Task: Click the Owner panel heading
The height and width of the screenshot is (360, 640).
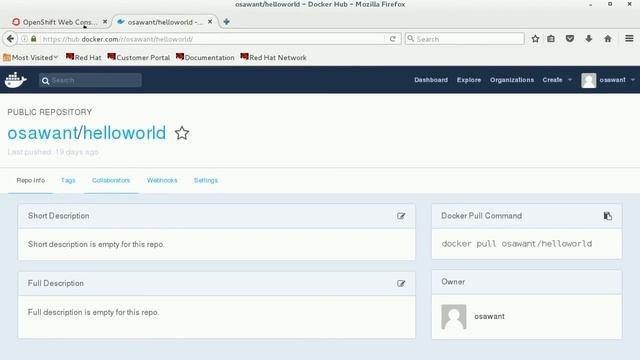Action: pos(453,282)
